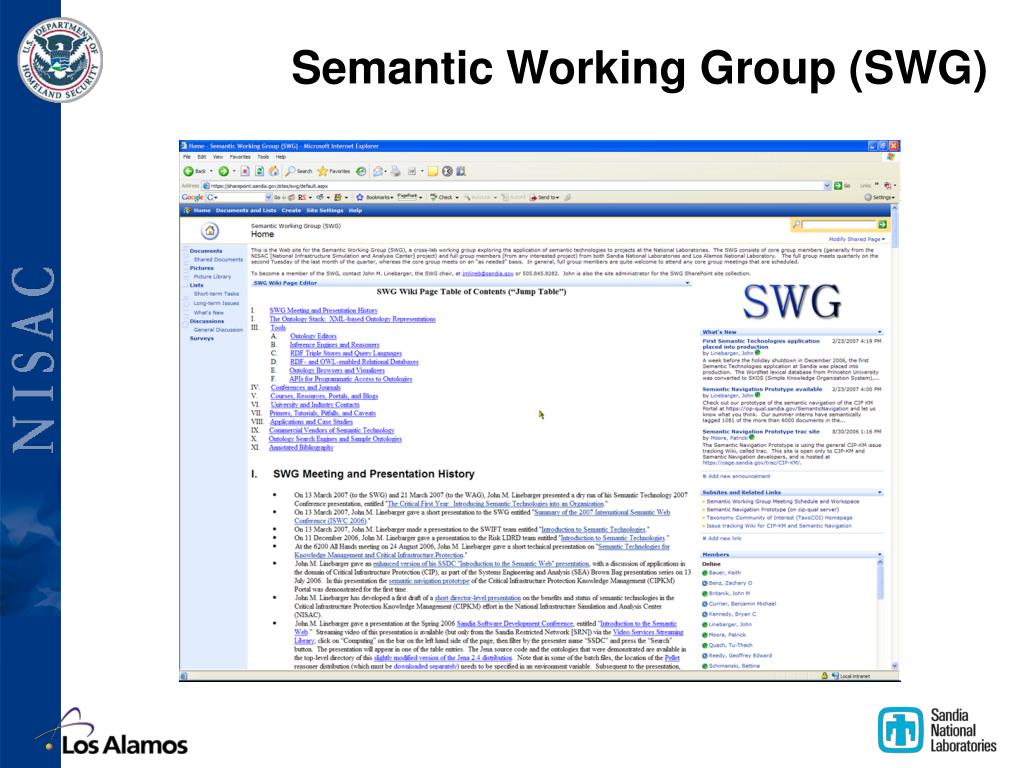Click the Members list scrollbar up arrow

point(880,562)
